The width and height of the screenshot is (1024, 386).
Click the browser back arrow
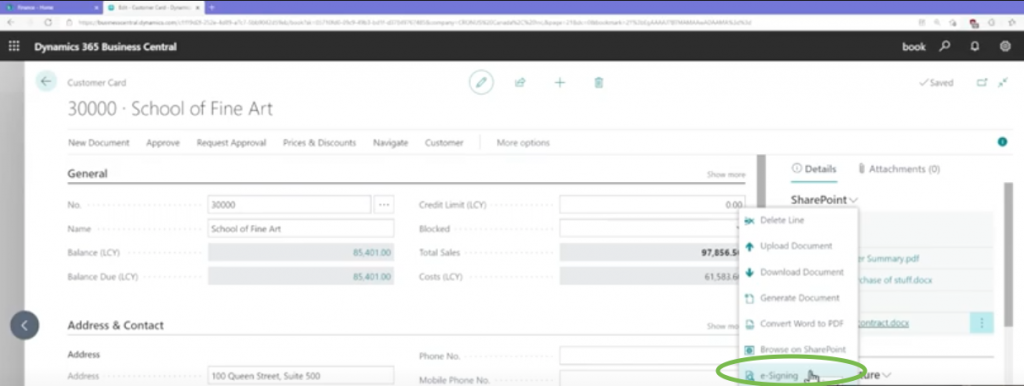10,22
